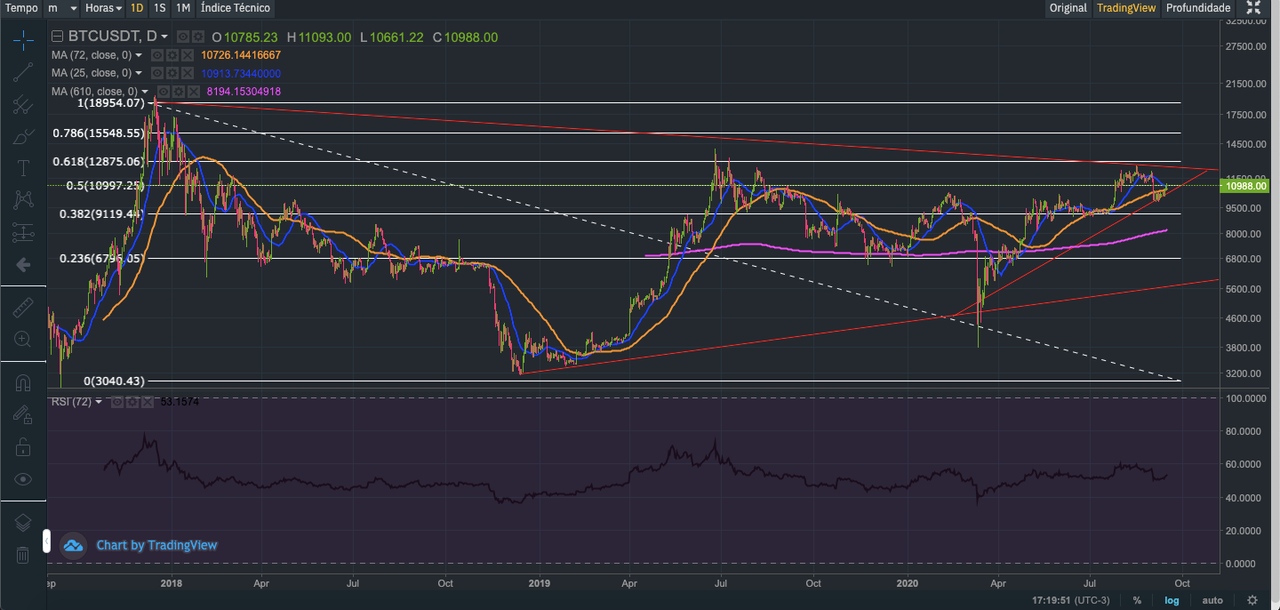This screenshot has height=610, width=1280.
Task: Toggle auto scale at bottom right
Action: [1212, 600]
